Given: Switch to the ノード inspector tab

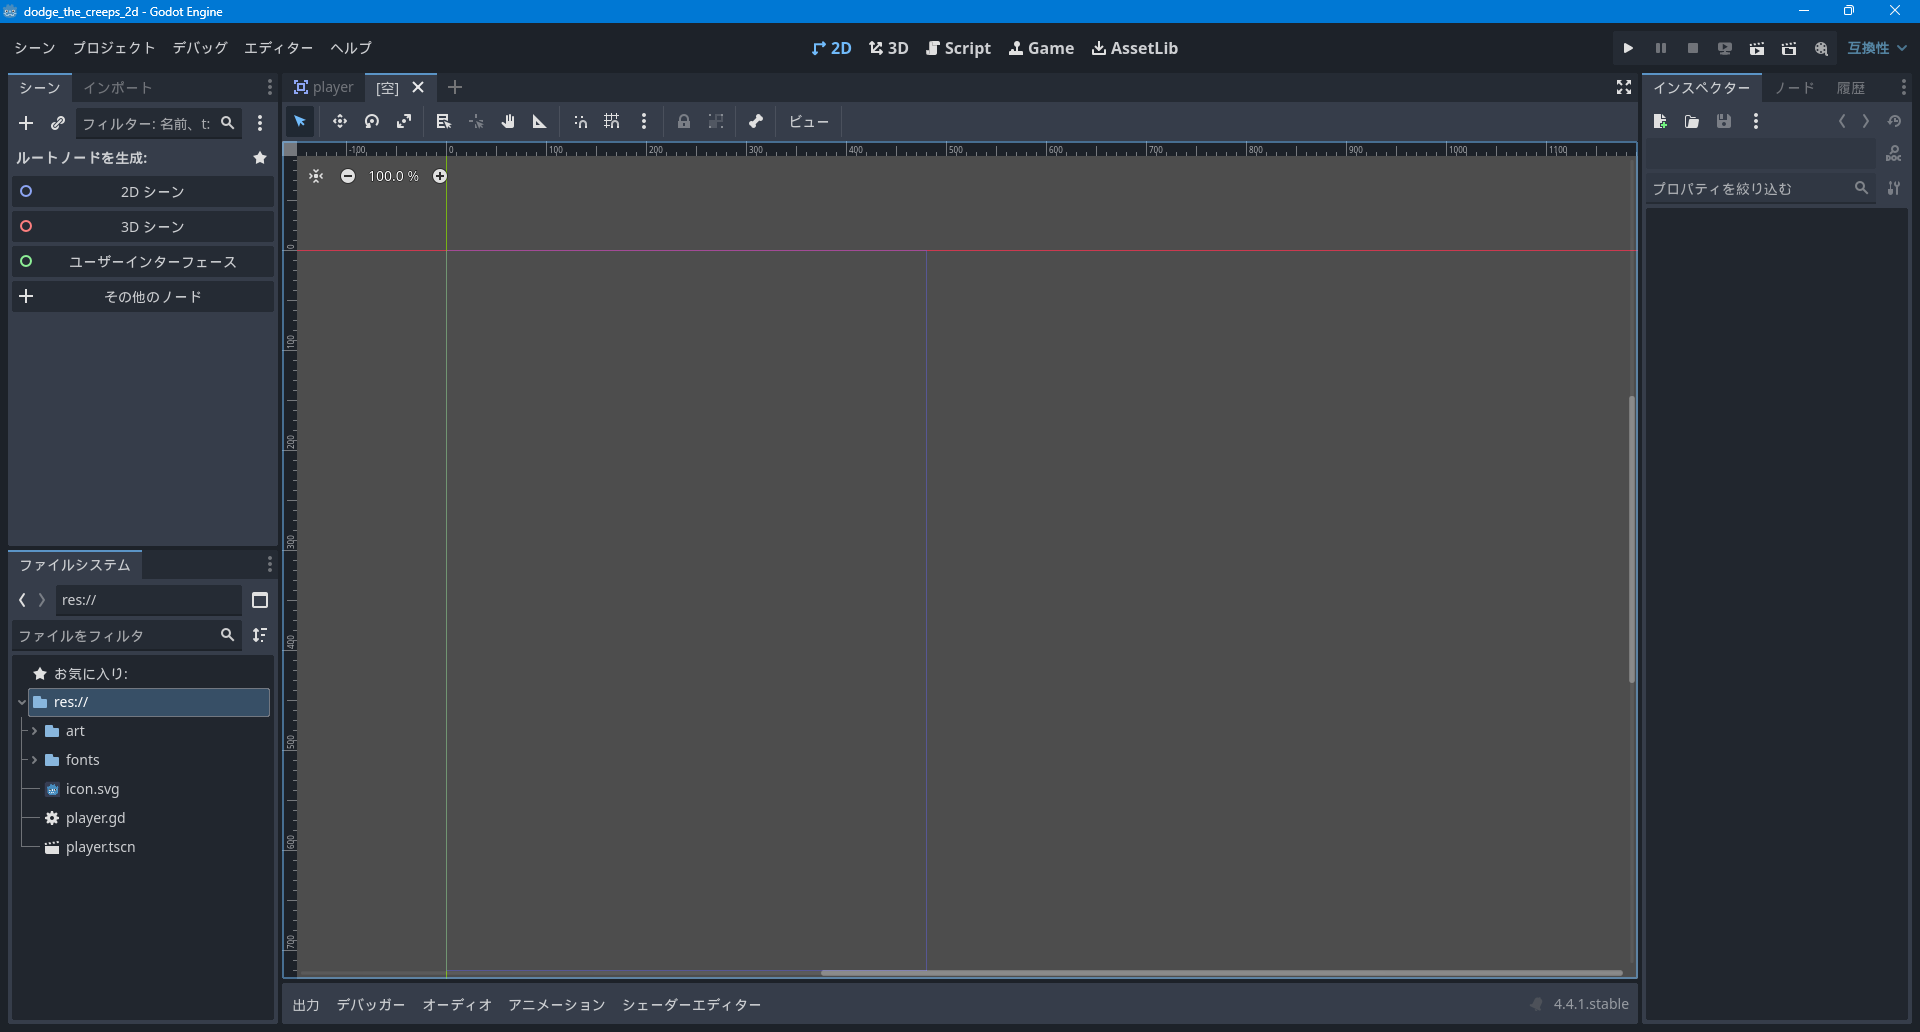Looking at the screenshot, I should 1795,88.
